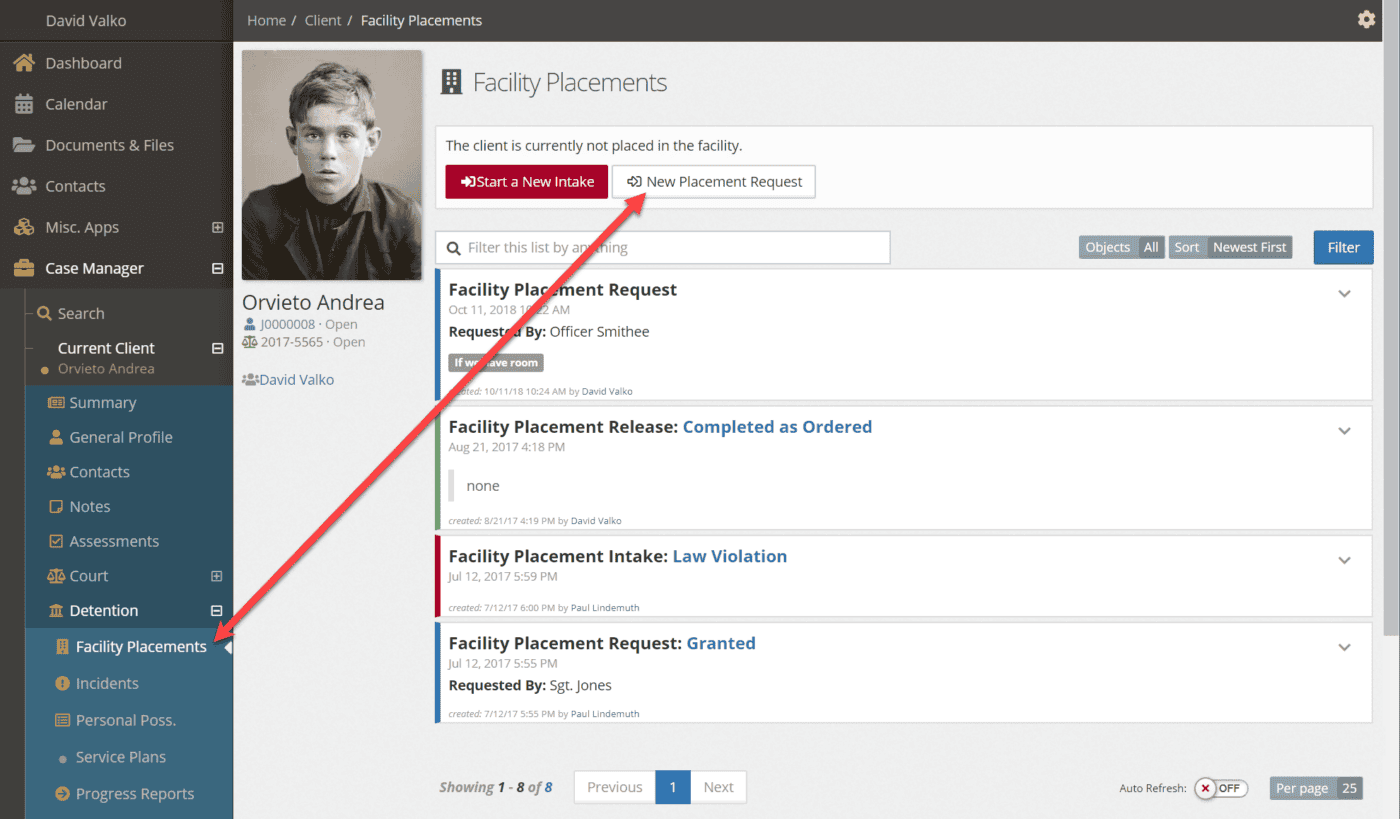Toggle the Auto Refresh switch
This screenshot has width=1400, height=819.
1221,788
